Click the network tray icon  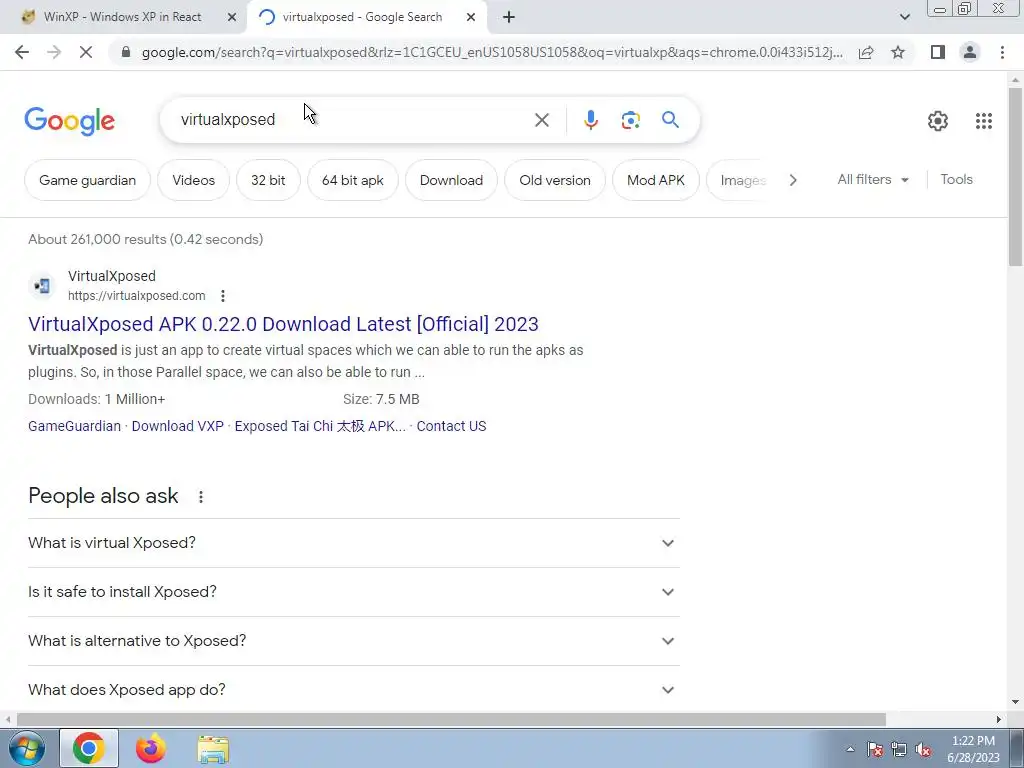point(899,750)
